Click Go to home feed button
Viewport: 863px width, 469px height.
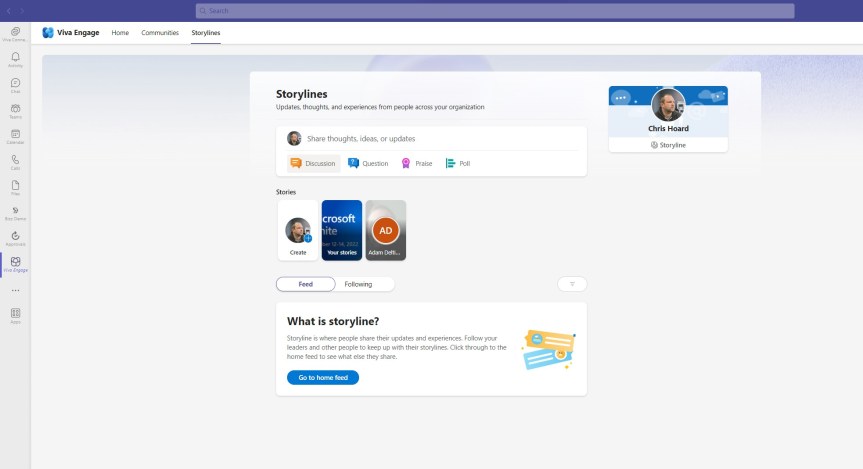[323, 377]
